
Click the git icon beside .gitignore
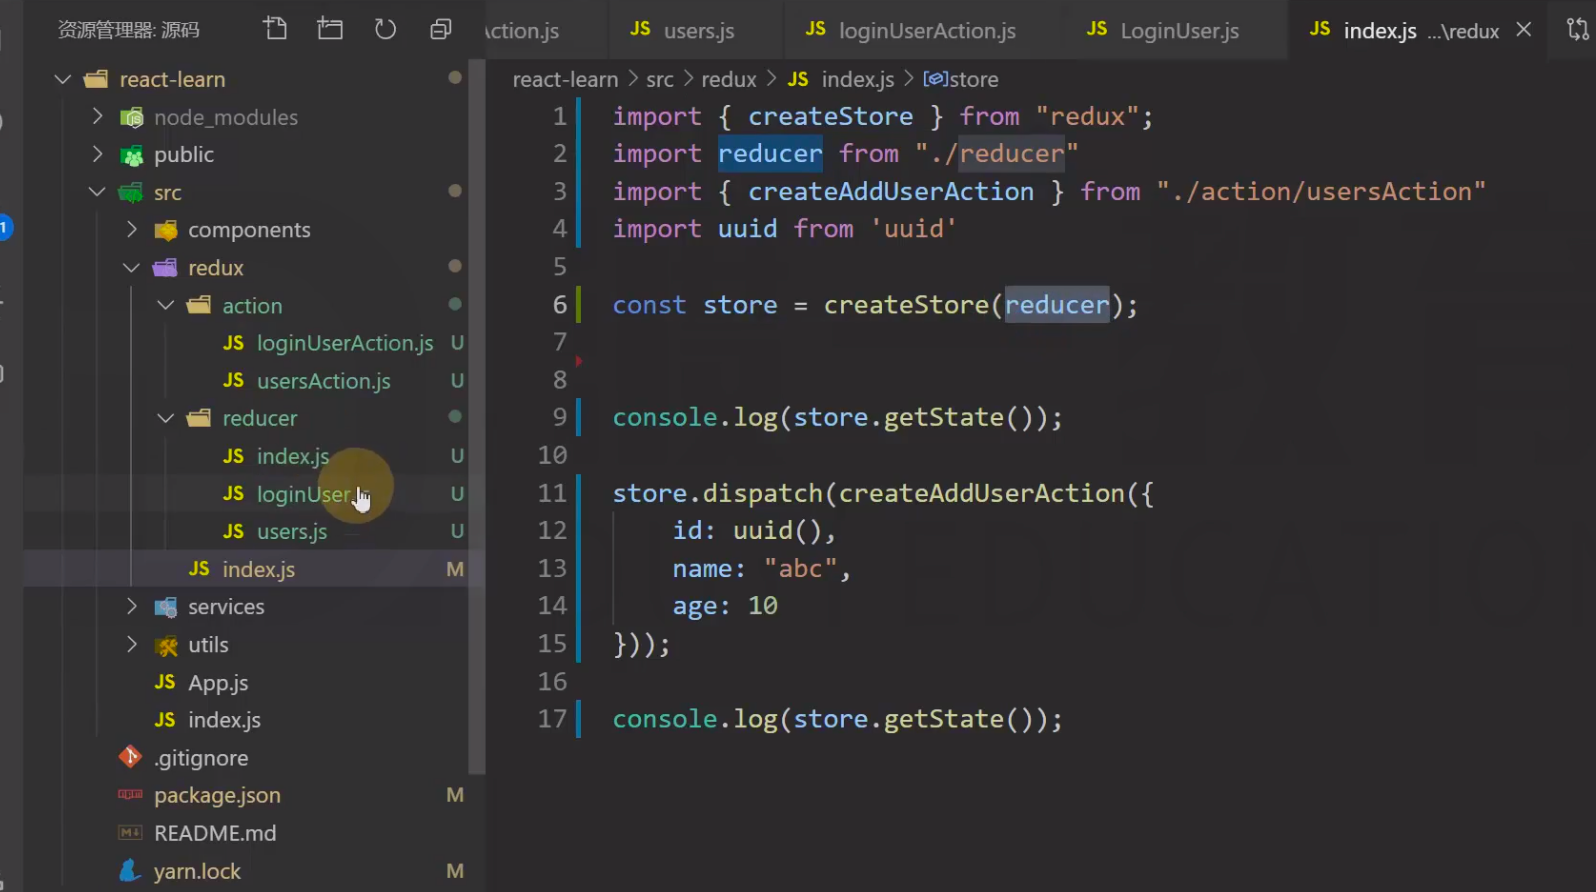tap(130, 757)
